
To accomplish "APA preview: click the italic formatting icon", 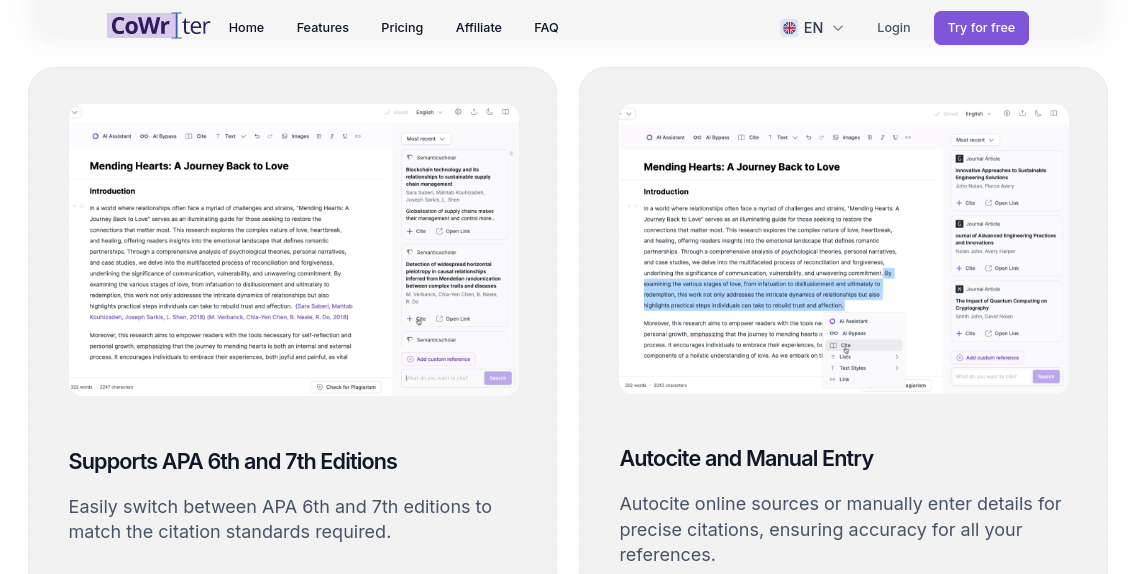I will click(x=332, y=136).
